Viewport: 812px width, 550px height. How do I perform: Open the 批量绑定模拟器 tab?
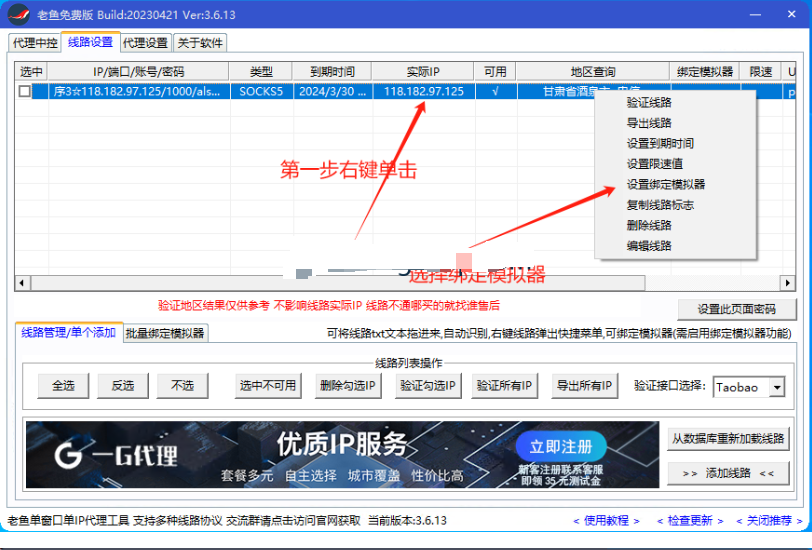(x=165, y=333)
